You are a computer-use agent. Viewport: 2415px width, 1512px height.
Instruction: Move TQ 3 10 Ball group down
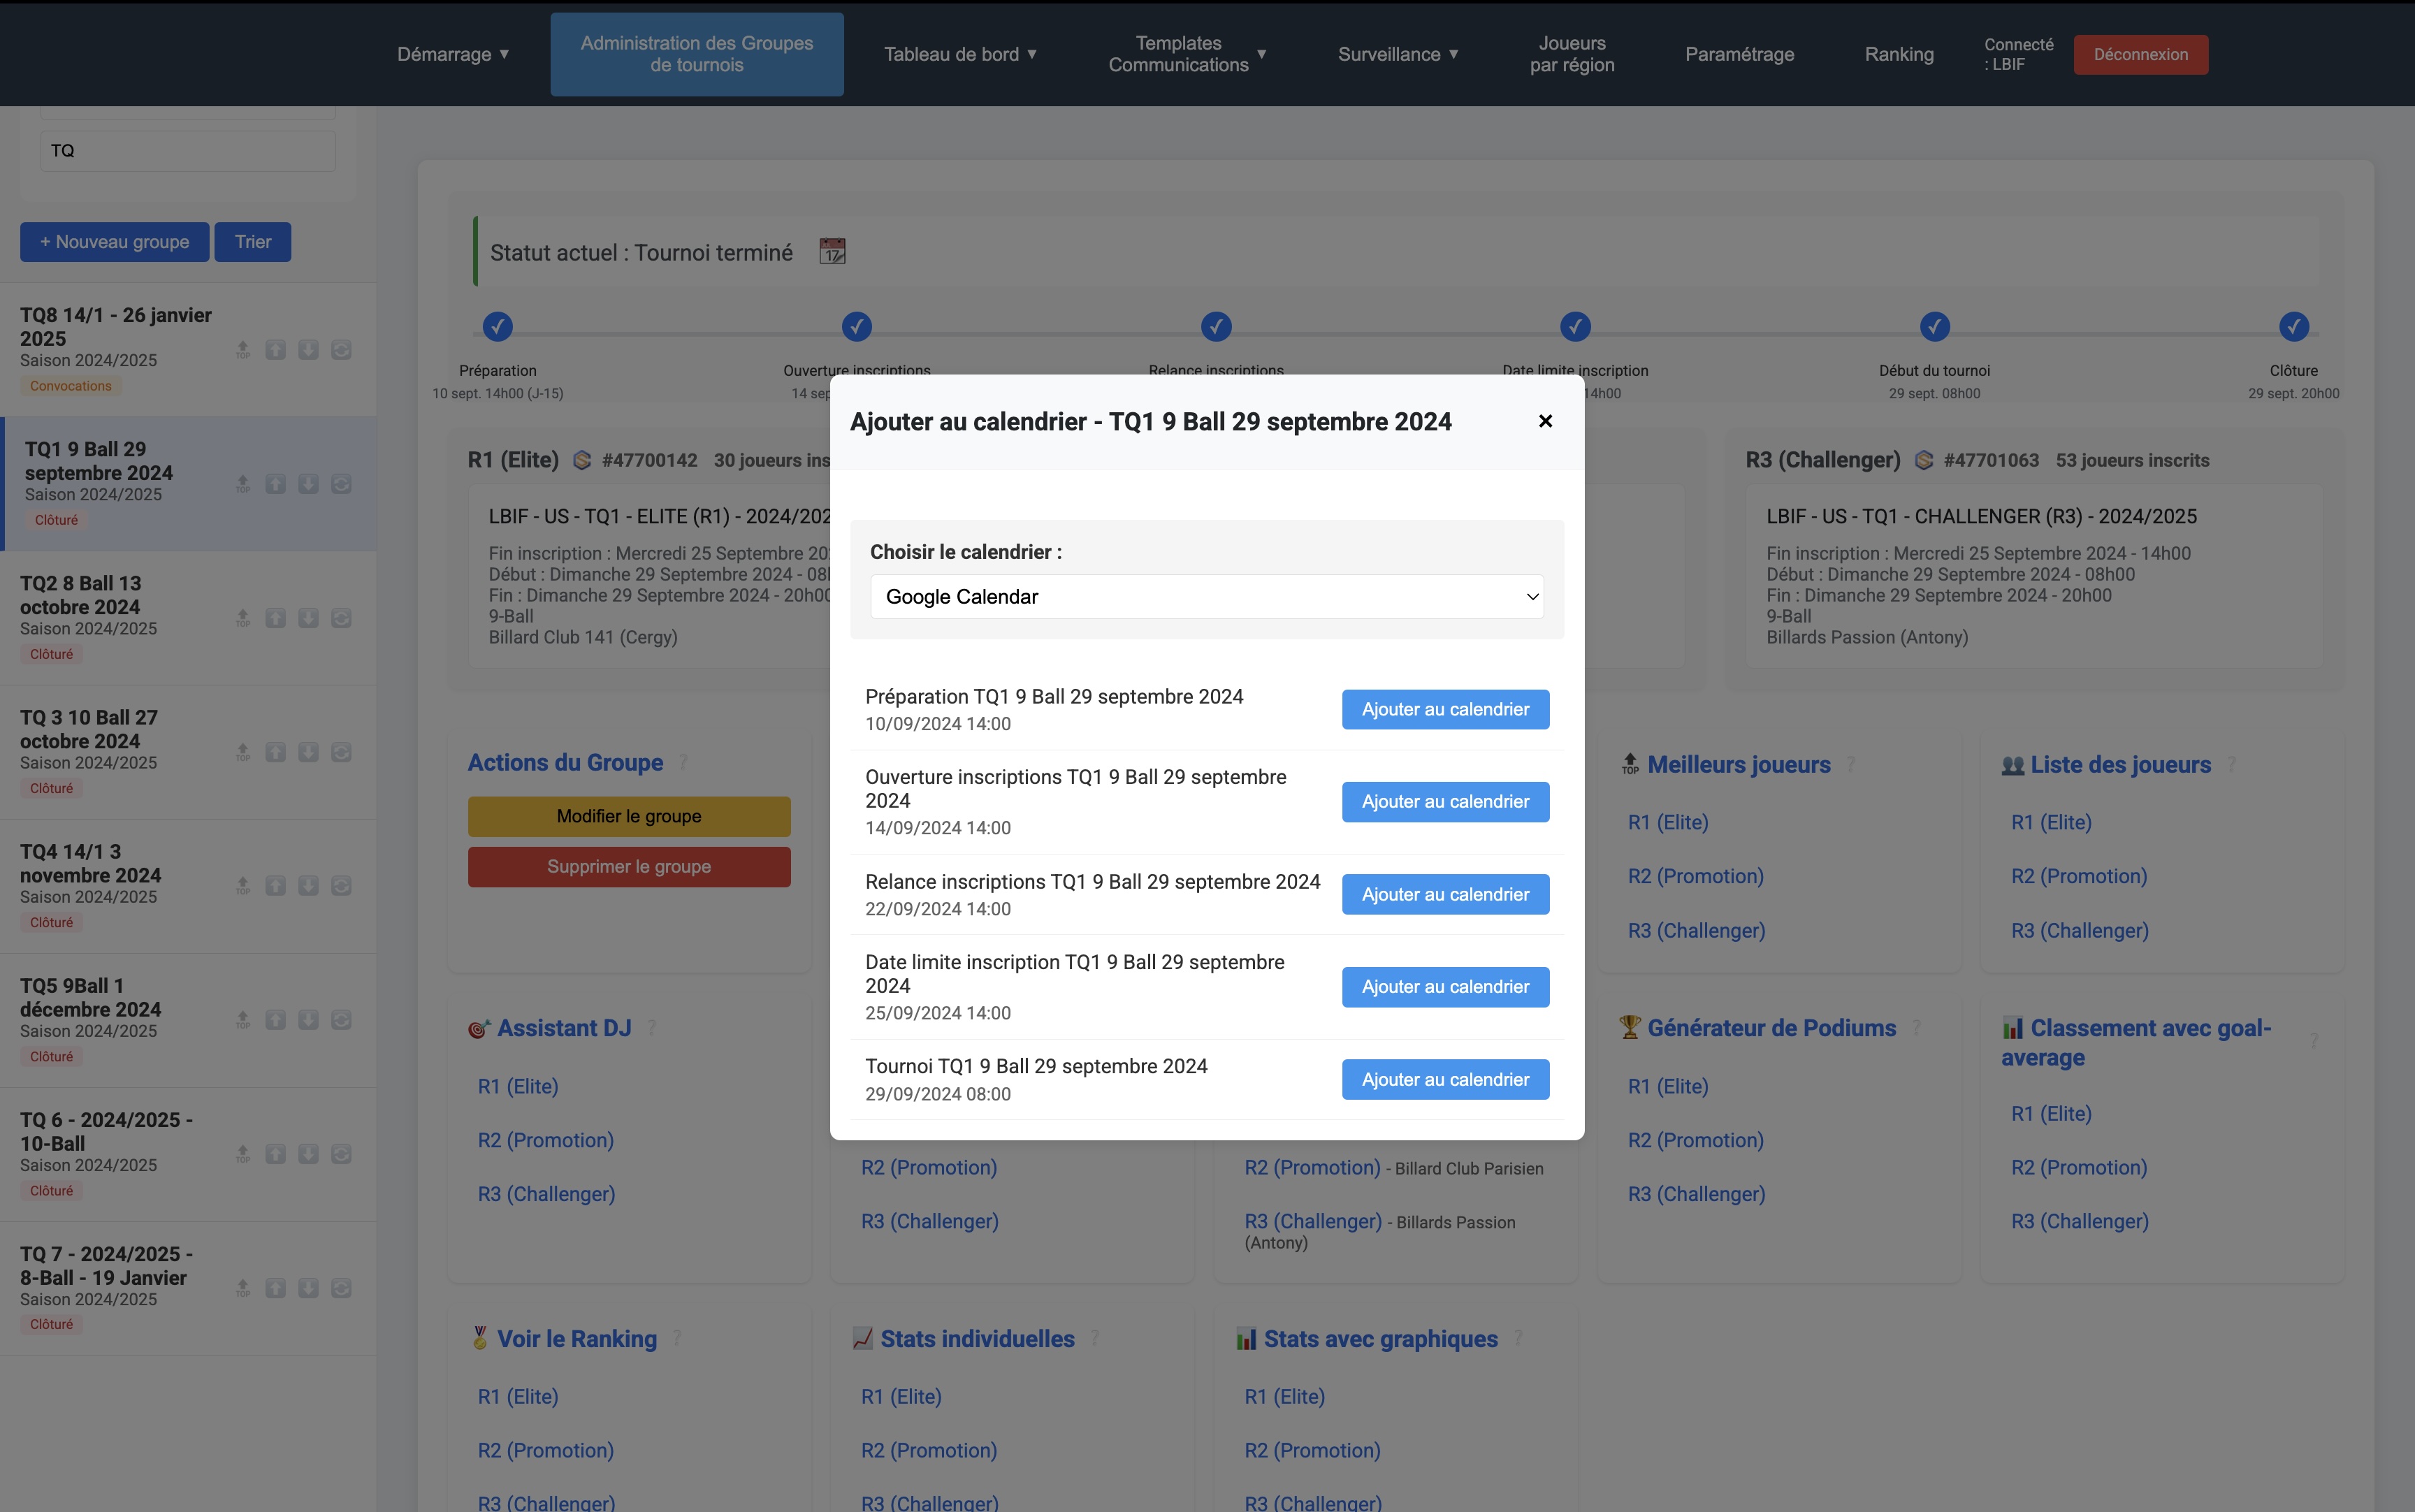(x=308, y=752)
